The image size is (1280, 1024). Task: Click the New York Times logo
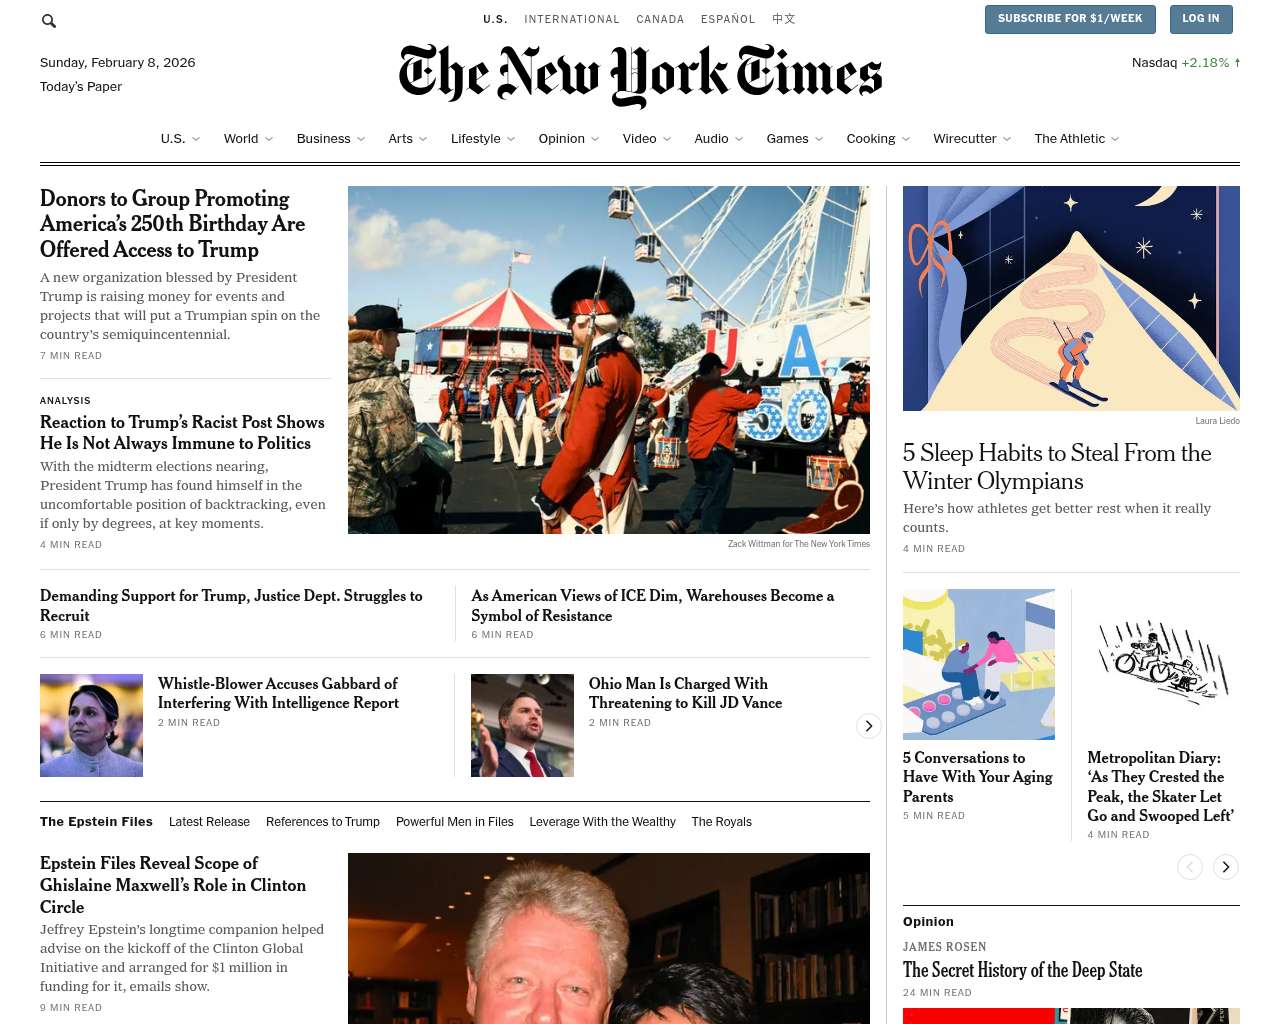pyautogui.click(x=640, y=75)
